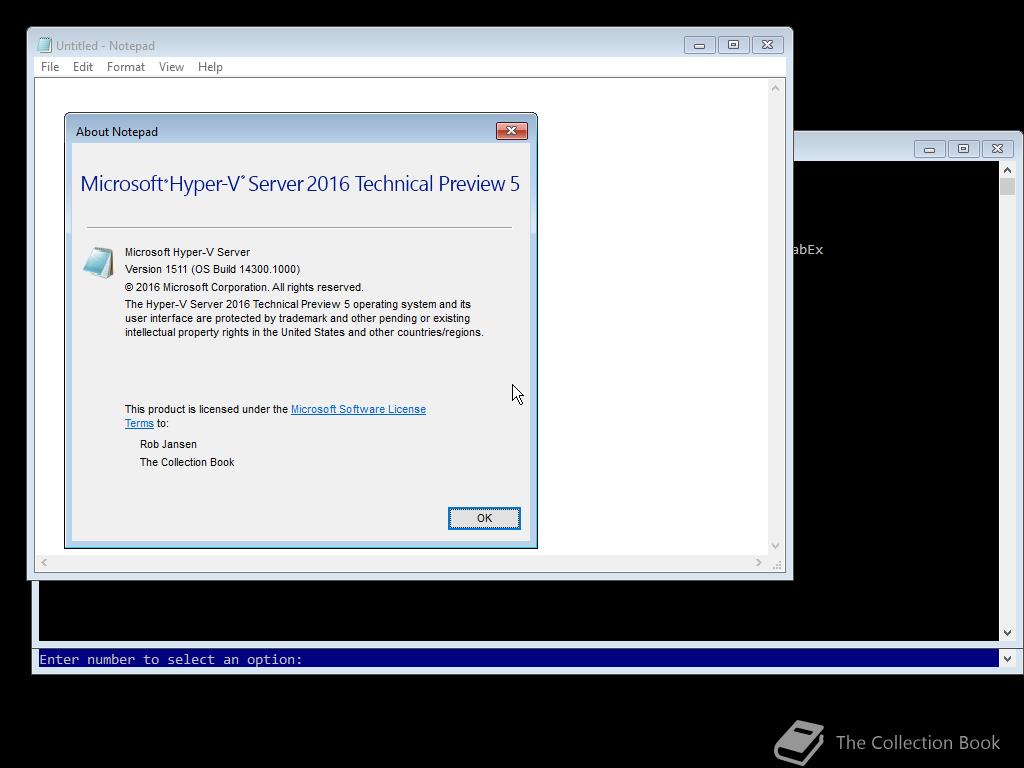The image size is (1024, 768).
Task: Click the 'Rob Jansen' licensee name
Action: 168,444
